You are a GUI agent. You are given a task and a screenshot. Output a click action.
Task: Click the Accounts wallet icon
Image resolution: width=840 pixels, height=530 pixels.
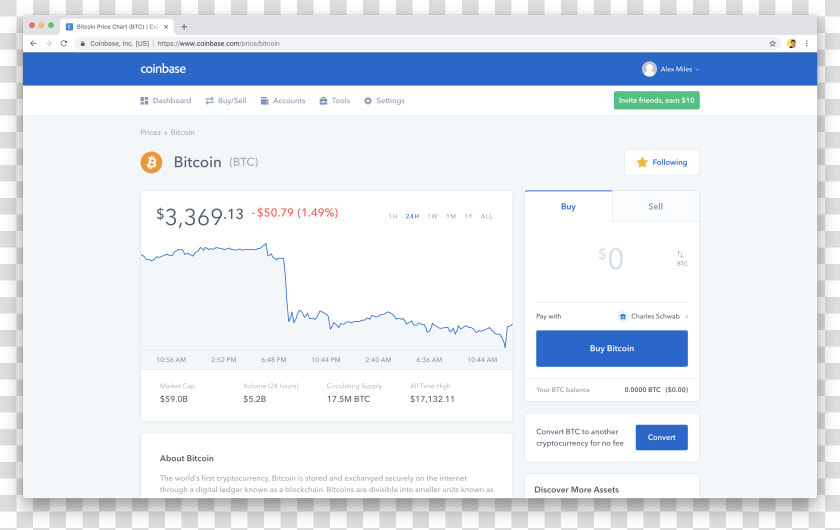coord(265,101)
